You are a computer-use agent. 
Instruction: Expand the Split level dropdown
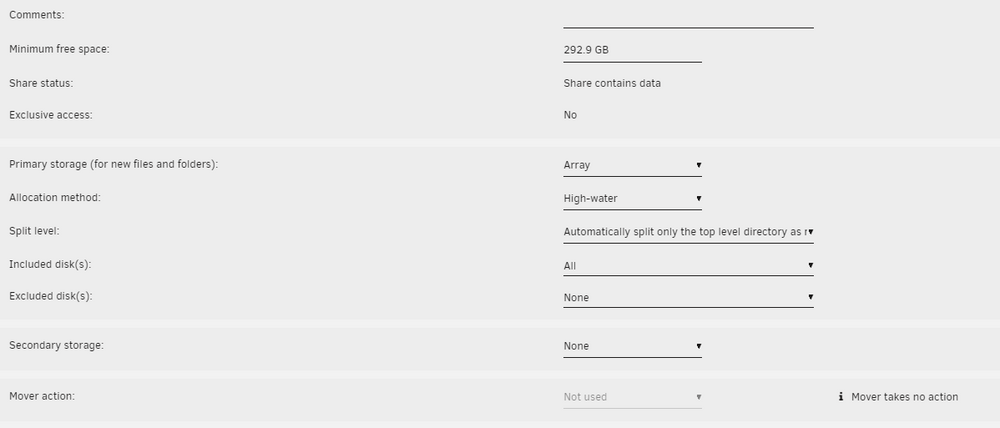coord(688,232)
